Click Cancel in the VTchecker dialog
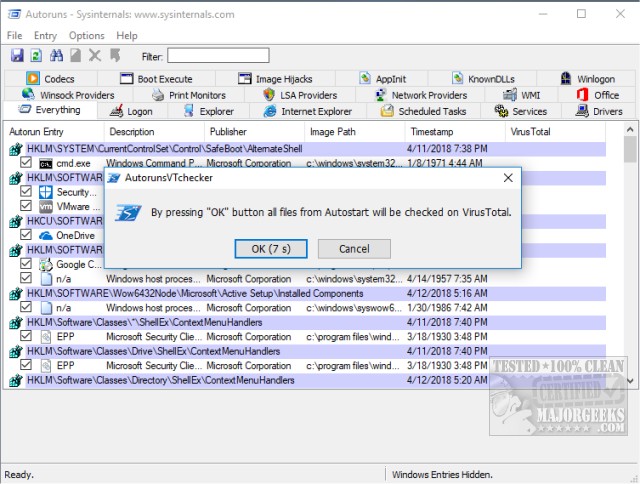This screenshot has width=640, height=484. pyautogui.click(x=354, y=249)
